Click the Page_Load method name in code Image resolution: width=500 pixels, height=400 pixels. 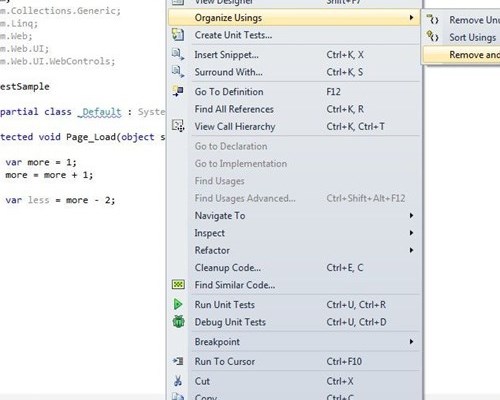[92, 137]
